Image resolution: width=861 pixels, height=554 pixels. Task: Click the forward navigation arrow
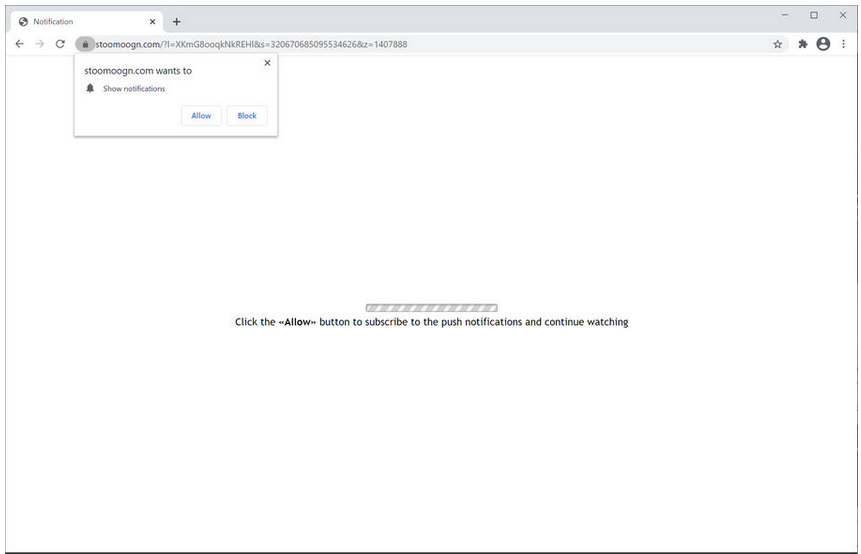point(40,44)
